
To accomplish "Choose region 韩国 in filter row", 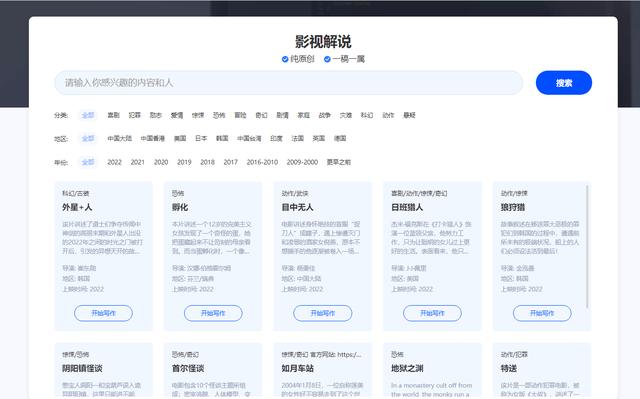I will (222, 138).
